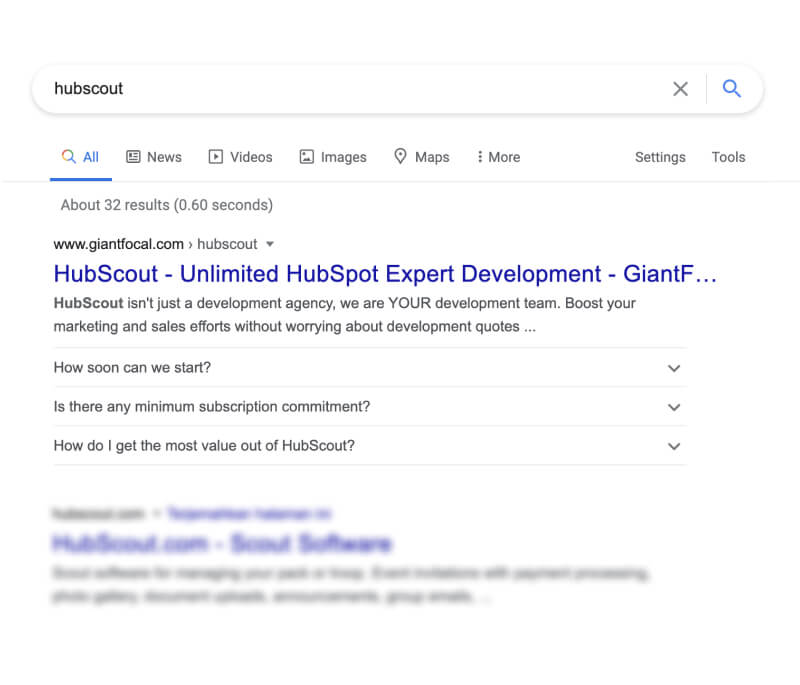Expand 'How do I get the most value' question
This screenshot has height=685, width=800.
tap(370, 446)
